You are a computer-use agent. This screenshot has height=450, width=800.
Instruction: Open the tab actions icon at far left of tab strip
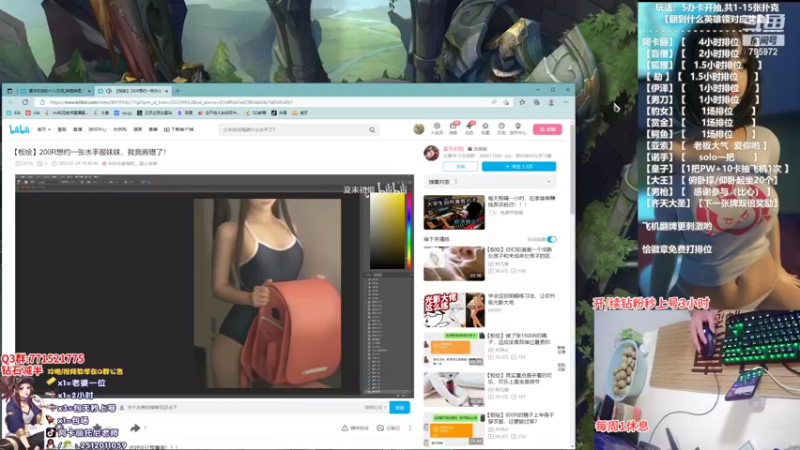point(10,91)
